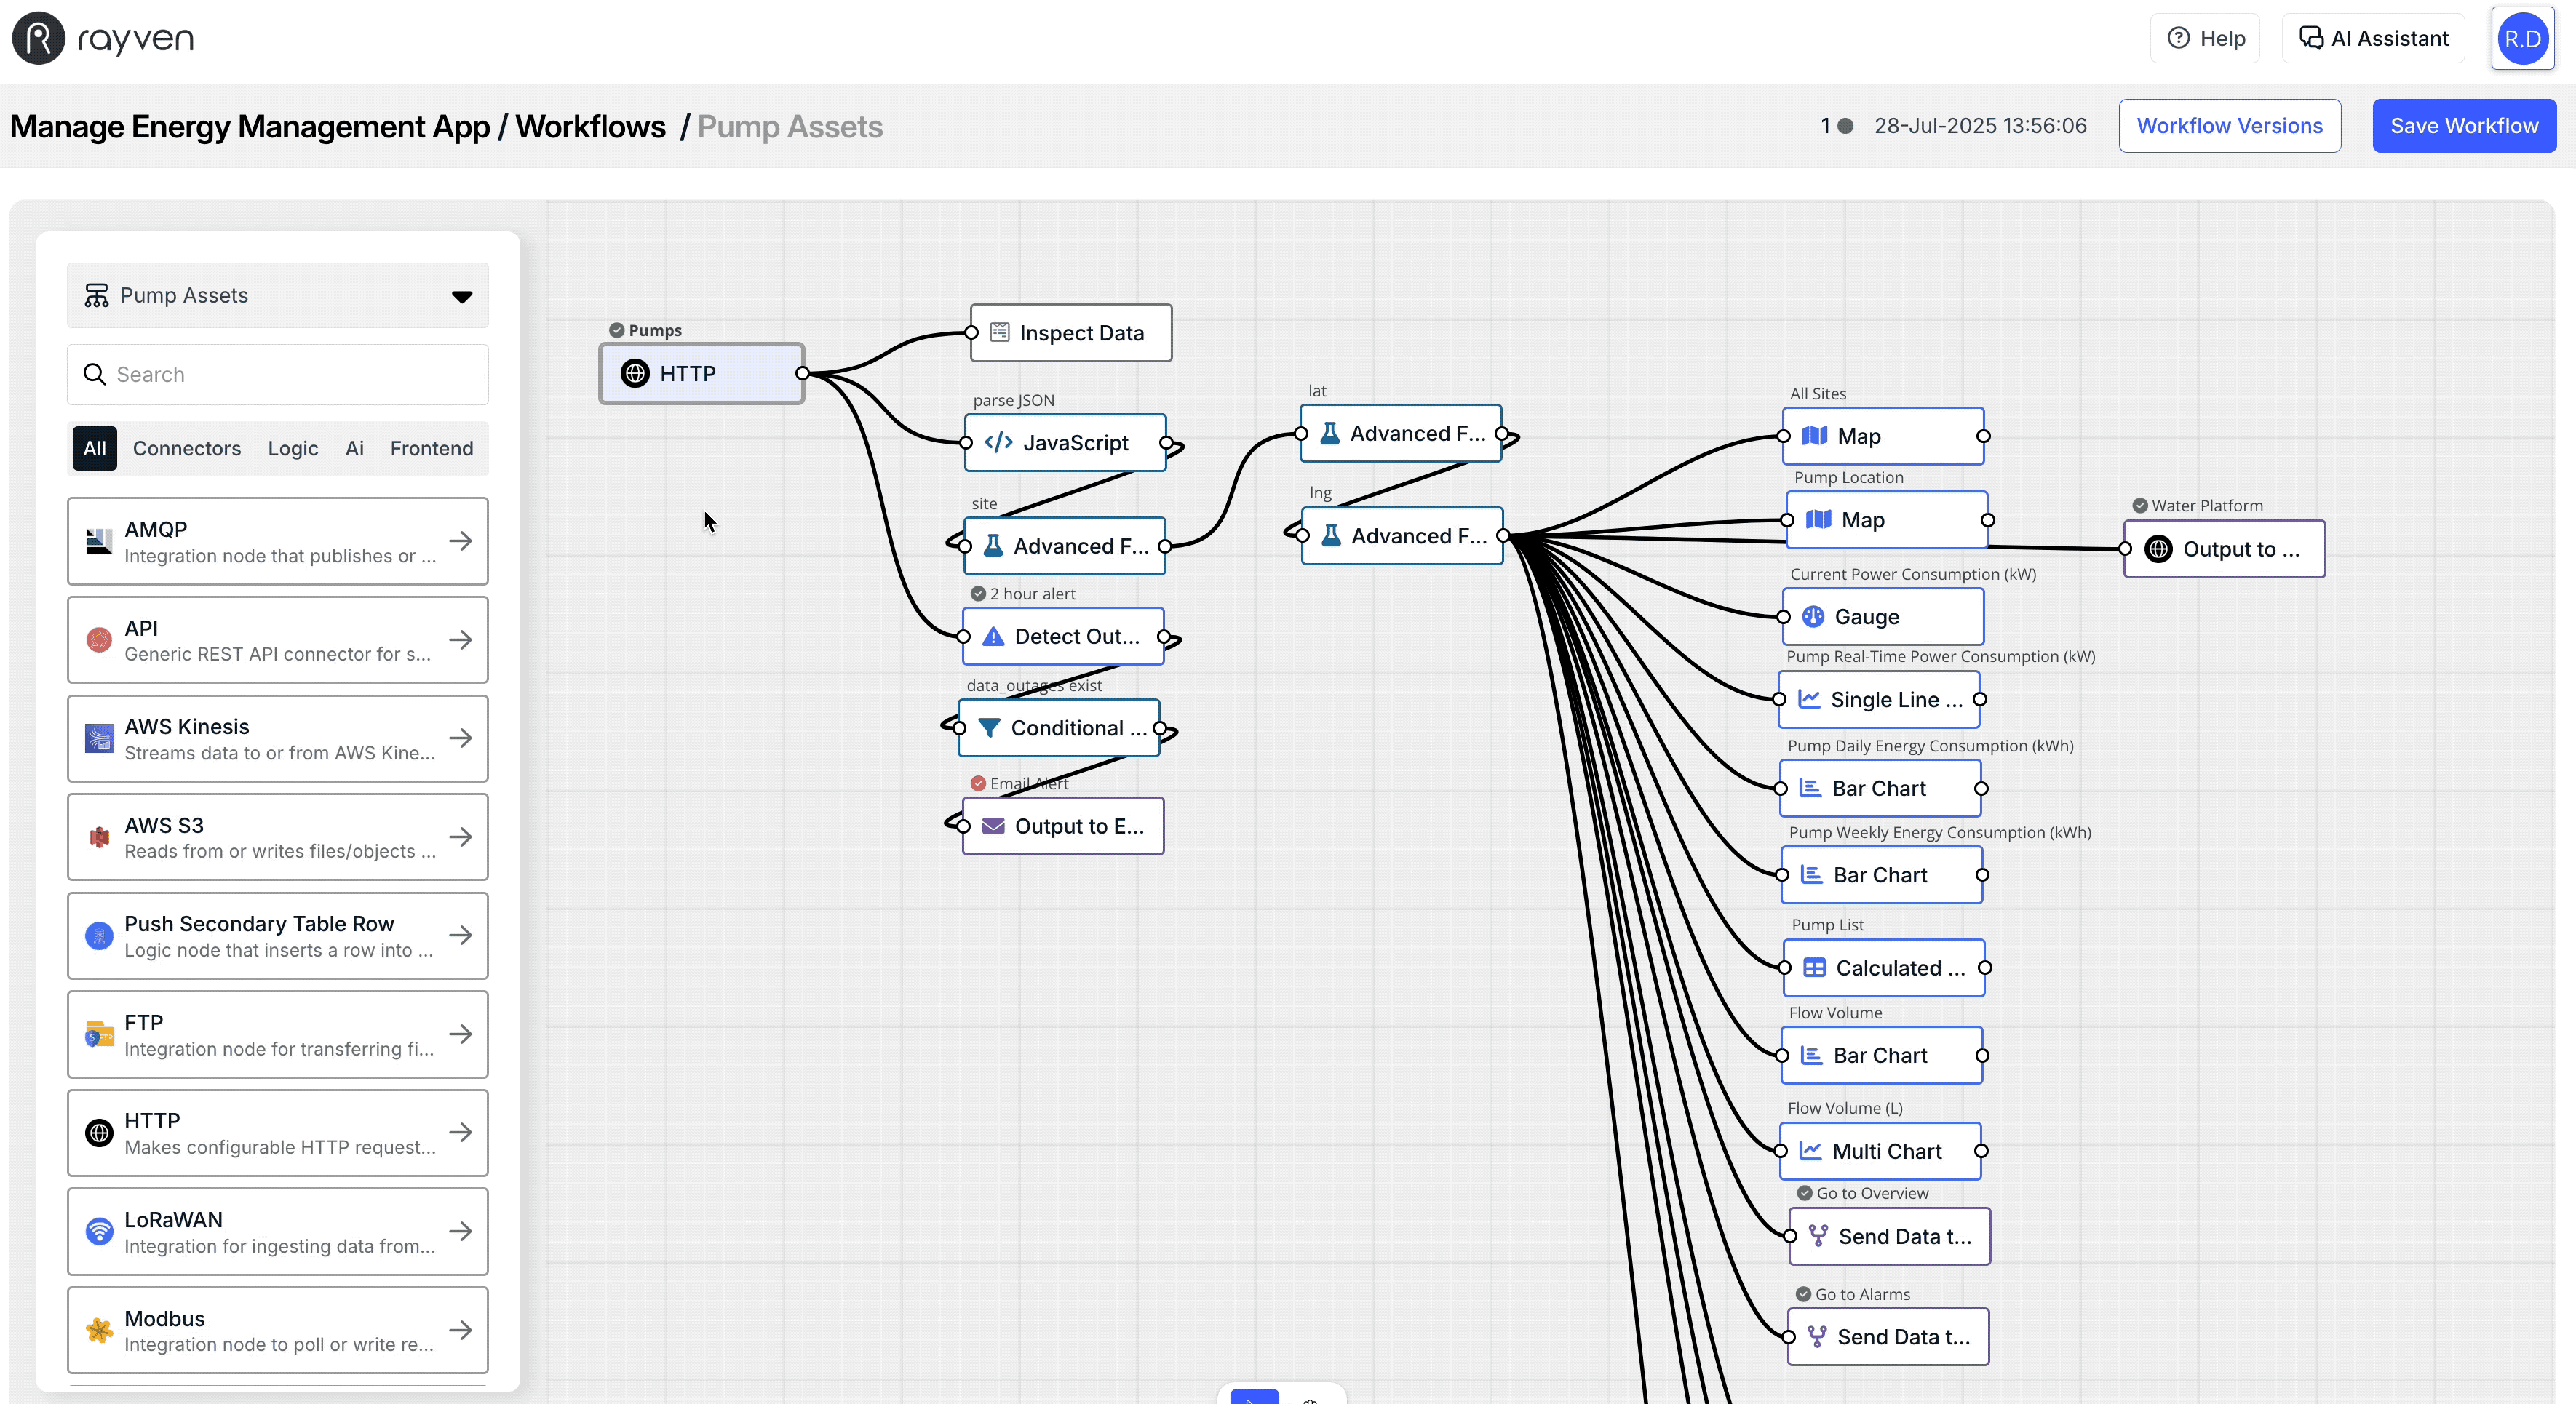Click the API red icon
The width and height of the screenshot is (2576, 1404).
point(99,640)
